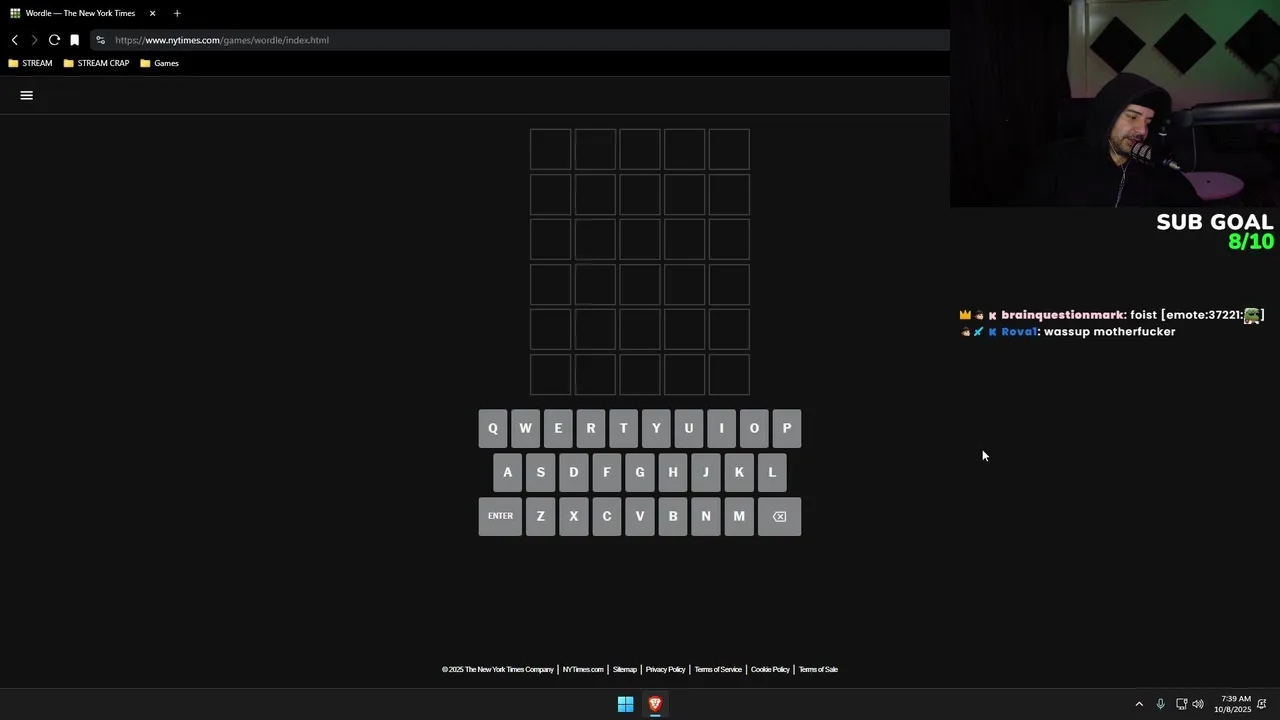Tap the E key on Wordle keyboard
Screen dimensions: 1280x720
click(558, 428)
